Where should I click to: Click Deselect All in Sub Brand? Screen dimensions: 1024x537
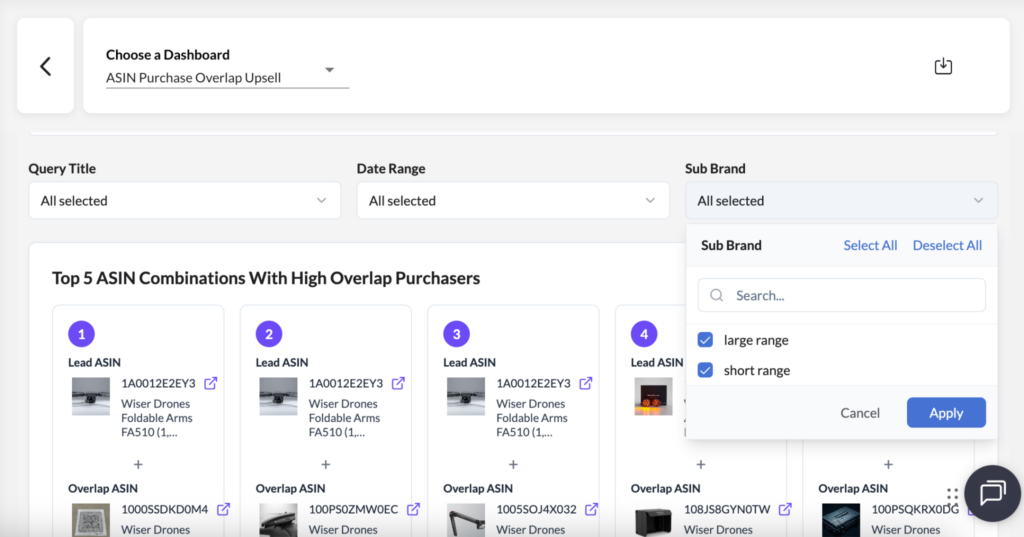[947, 245]
